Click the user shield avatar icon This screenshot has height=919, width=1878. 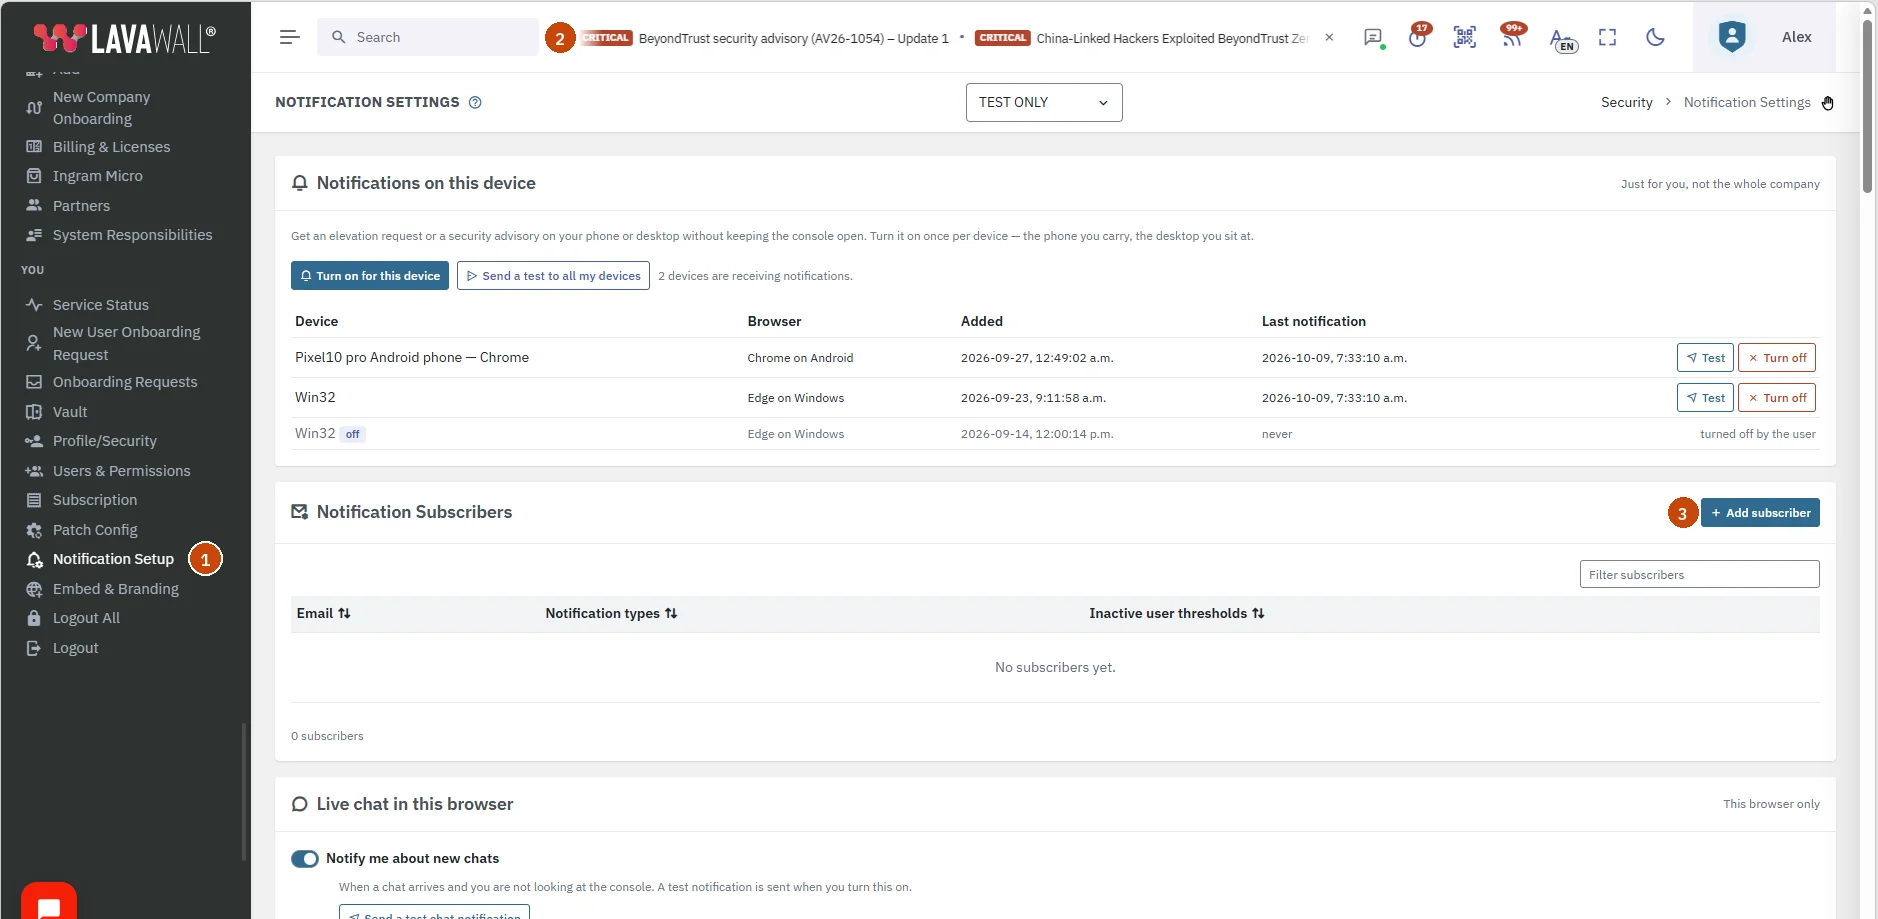[1732, 37]
